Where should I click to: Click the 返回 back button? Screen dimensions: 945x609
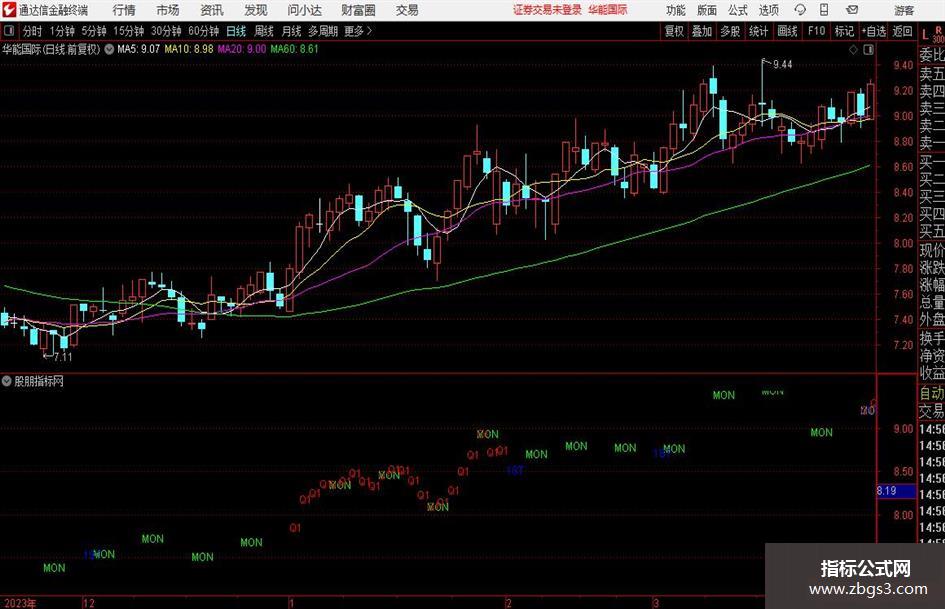[902, 31]
